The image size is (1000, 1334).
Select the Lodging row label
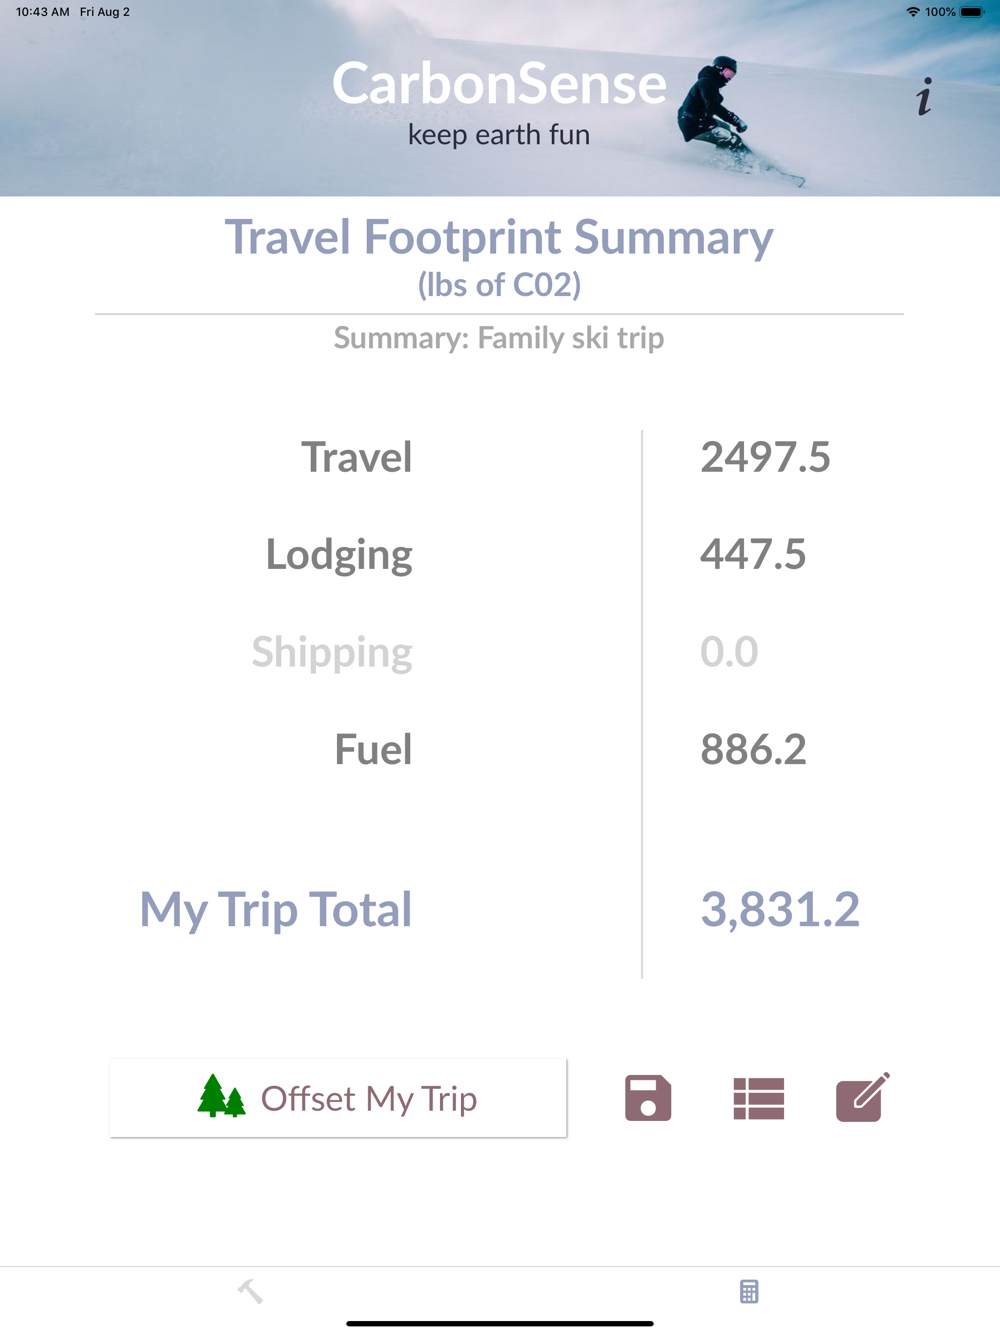tap(339, 555)
